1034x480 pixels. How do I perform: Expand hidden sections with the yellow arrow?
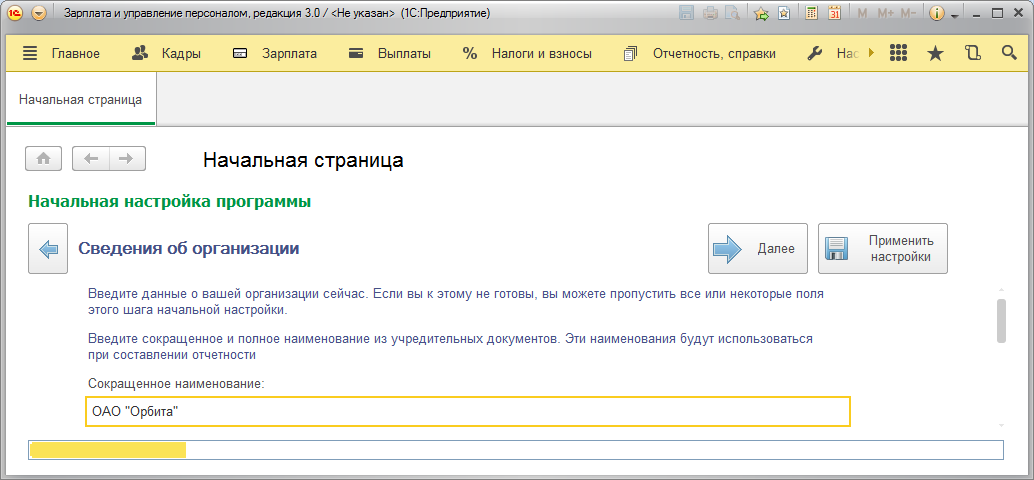point(871,54)
